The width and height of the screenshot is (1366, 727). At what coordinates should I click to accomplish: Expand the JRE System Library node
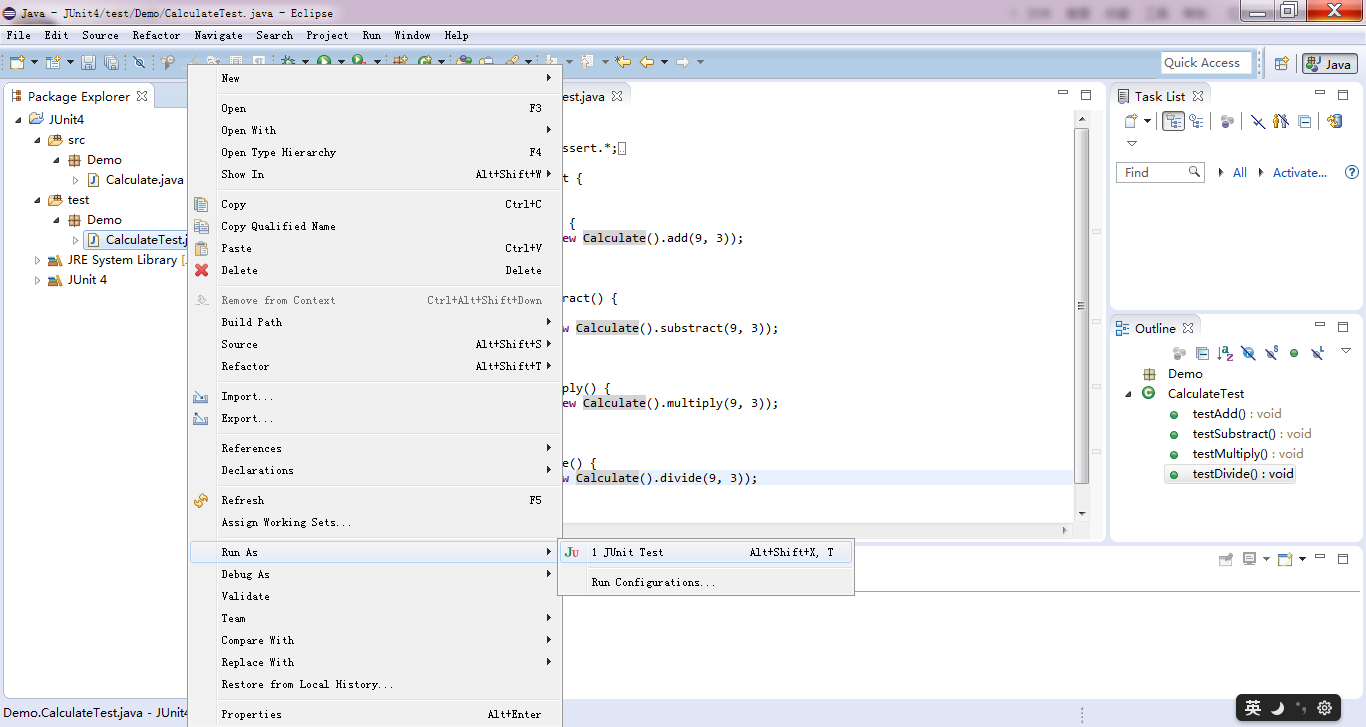click(38, 260)
